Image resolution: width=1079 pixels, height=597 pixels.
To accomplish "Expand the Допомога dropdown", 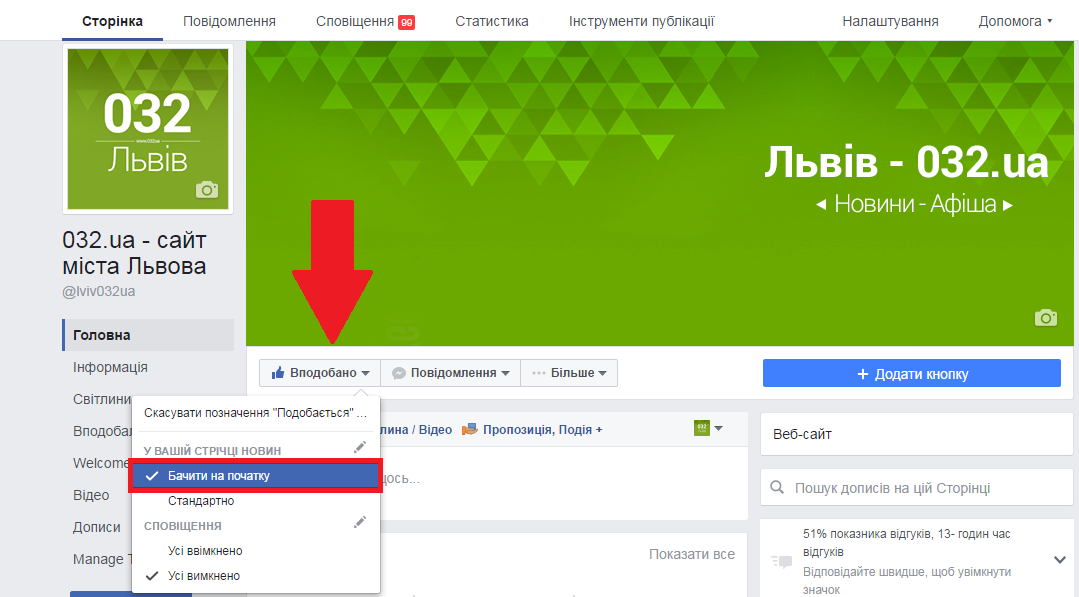I will 1015,21.
